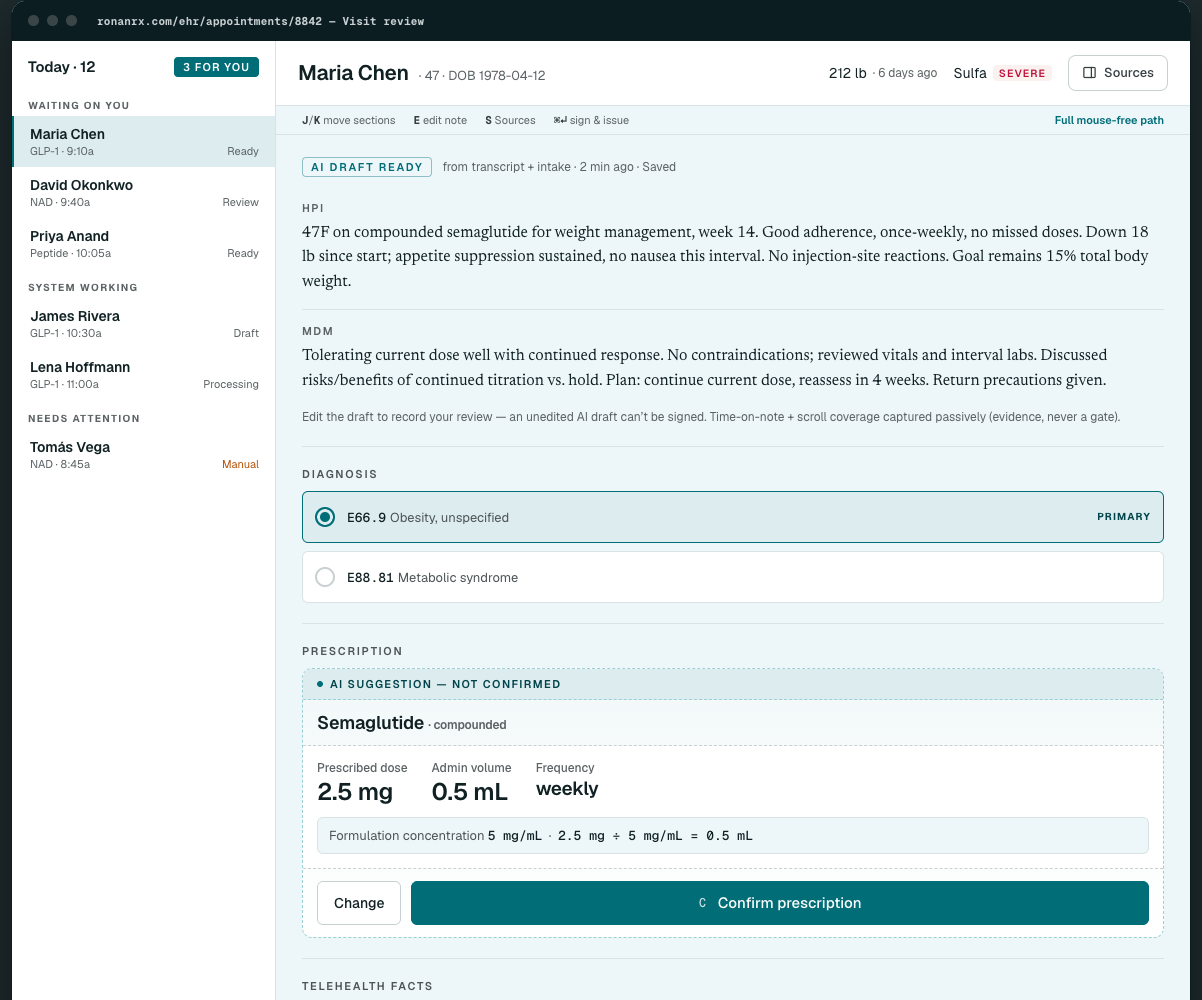Click the PRIMARY diagnosis tag
This screenshot has width=1202, height=1000.
coord(1123,517)
